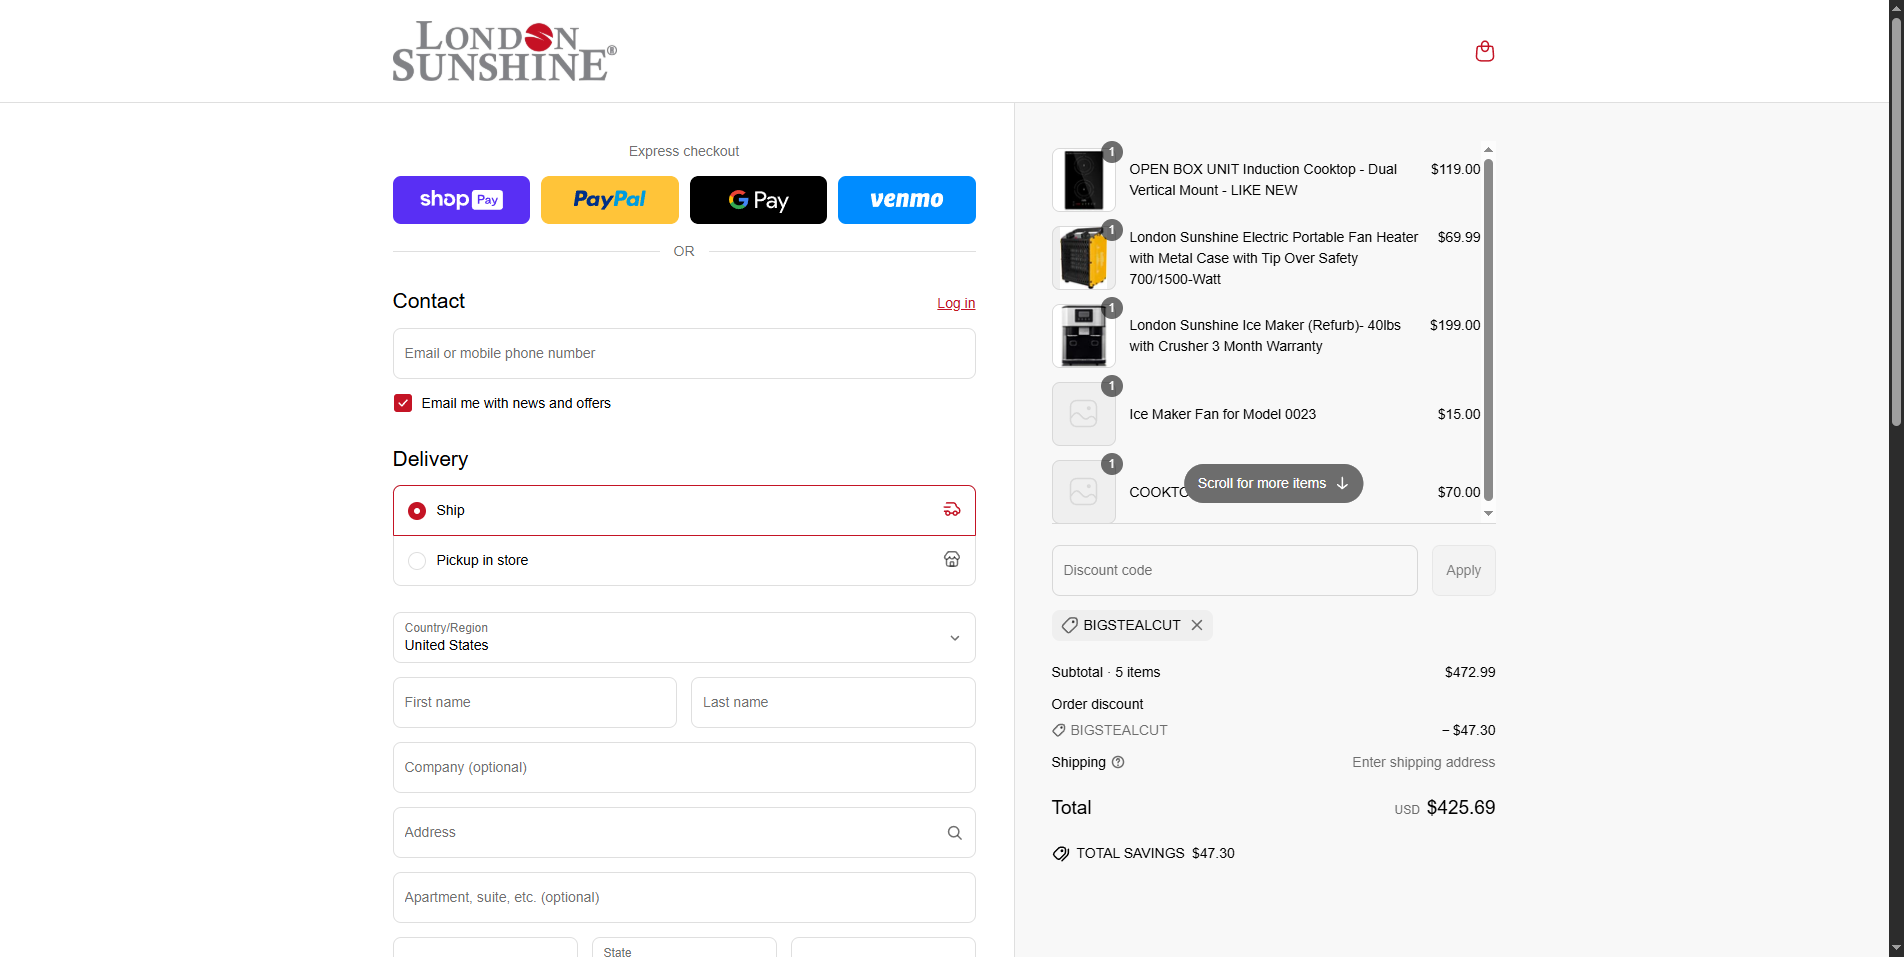The width and height of the screenshot is (1904, 957).
Task: Click the page vertical scrollbar
Action: coord(1896,220)
